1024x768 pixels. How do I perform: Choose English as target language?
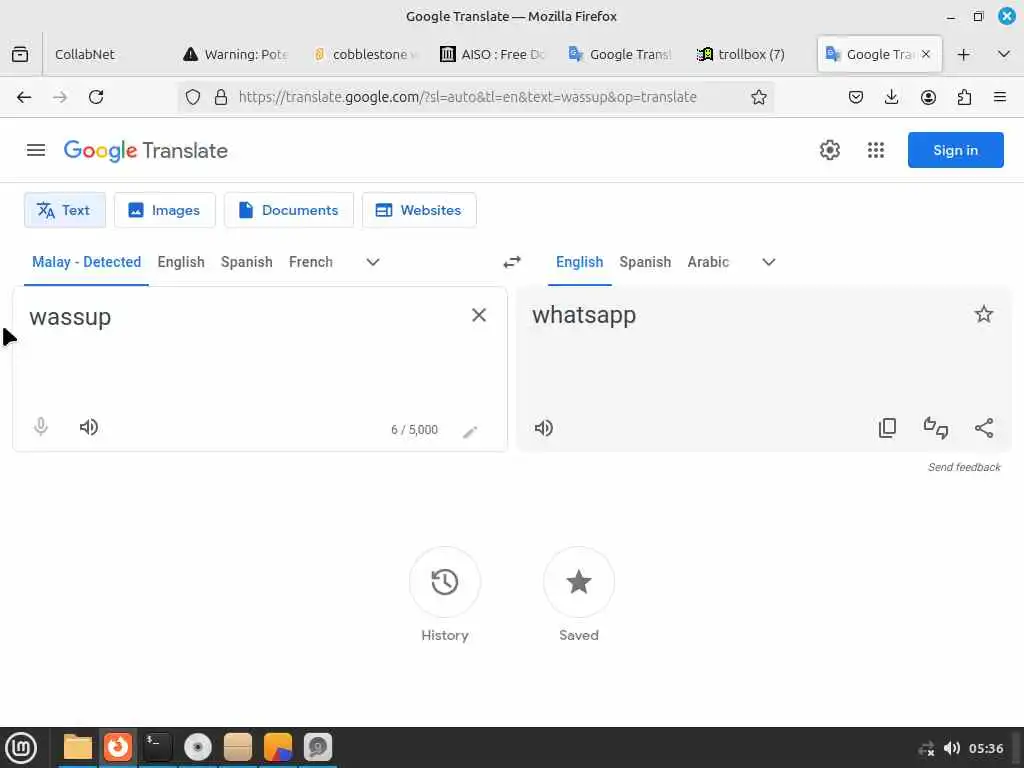[x=579, y=262]
